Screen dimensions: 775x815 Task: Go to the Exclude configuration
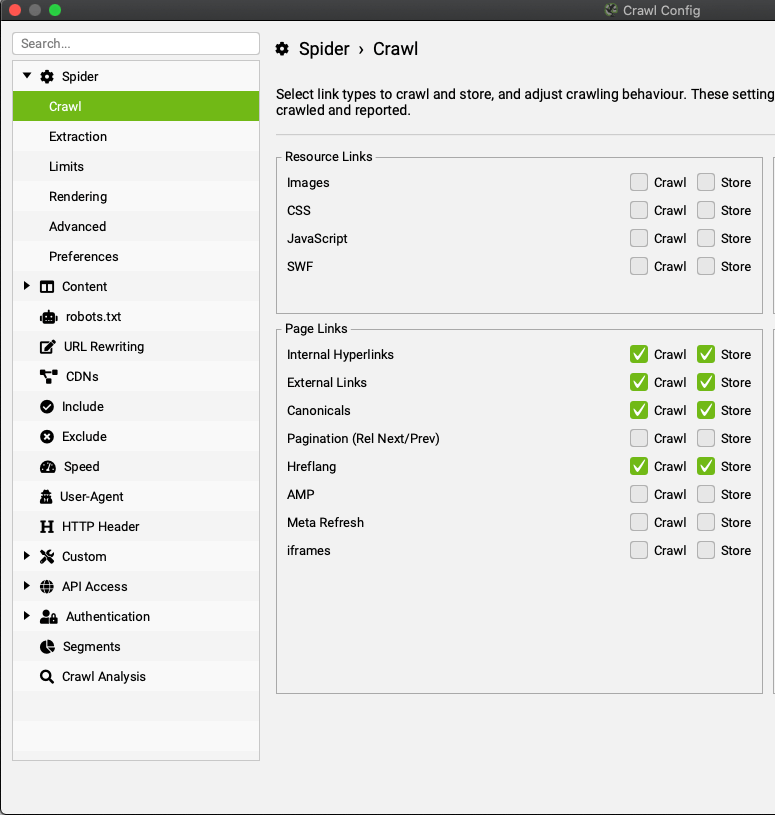click(x=83, y=437)
